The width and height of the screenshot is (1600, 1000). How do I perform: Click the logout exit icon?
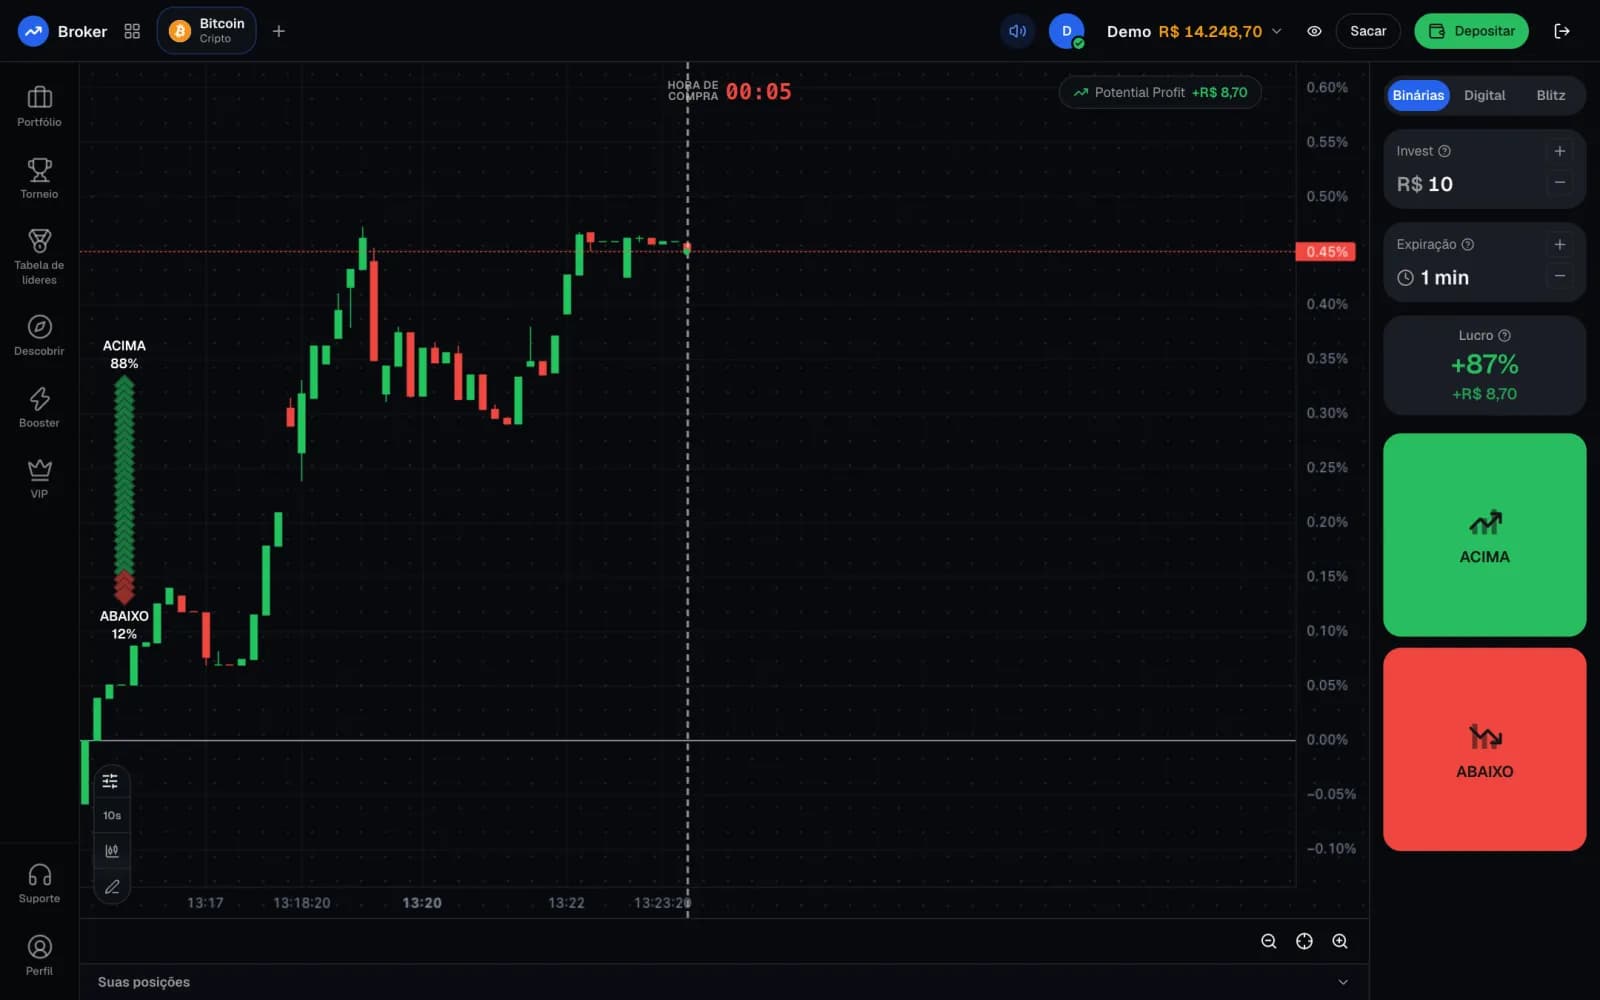click(x=1562, y=31)
